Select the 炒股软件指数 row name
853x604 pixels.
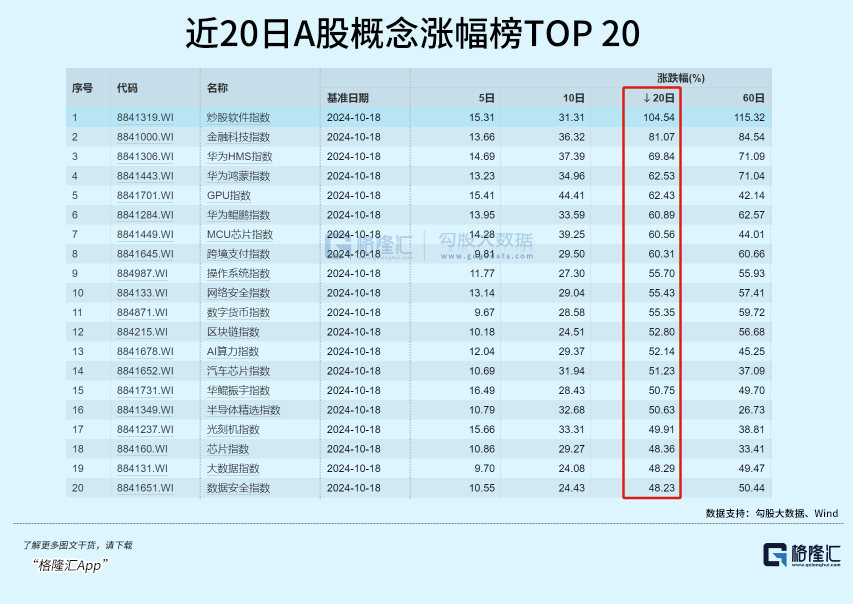[238, 118]
